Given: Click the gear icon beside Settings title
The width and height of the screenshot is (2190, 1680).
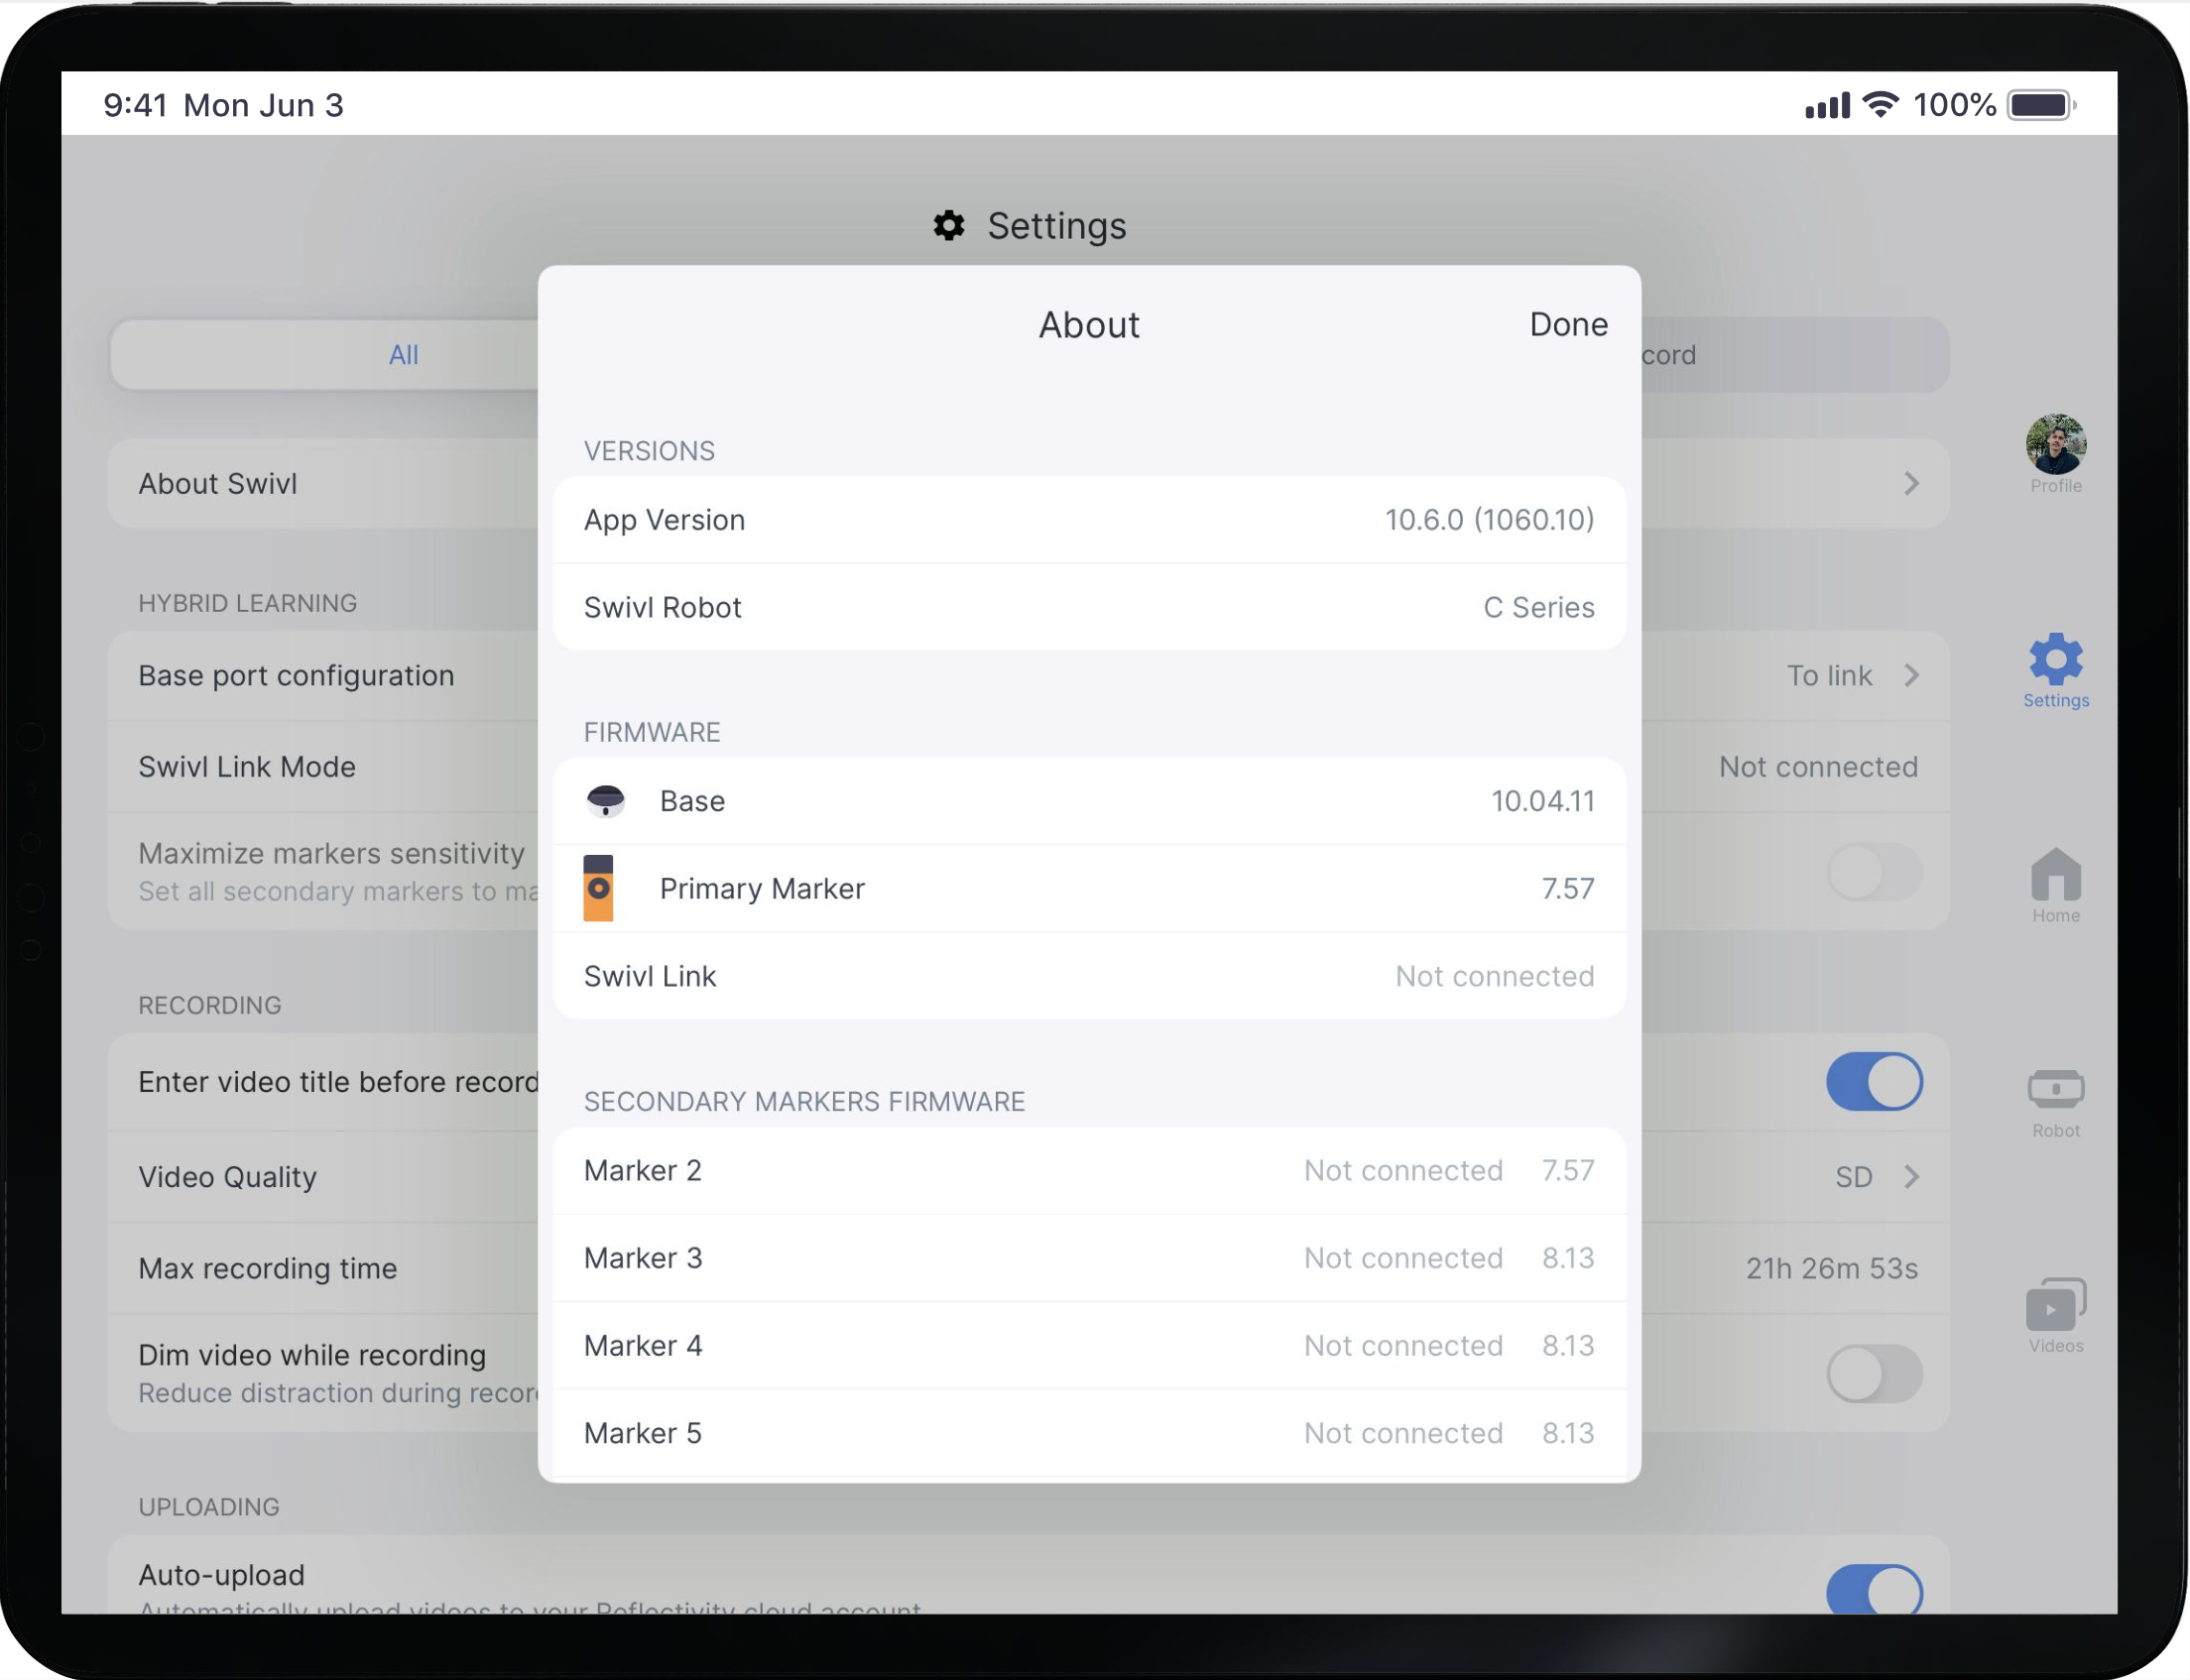Looking at the screenshot, I should pos(948,226).
